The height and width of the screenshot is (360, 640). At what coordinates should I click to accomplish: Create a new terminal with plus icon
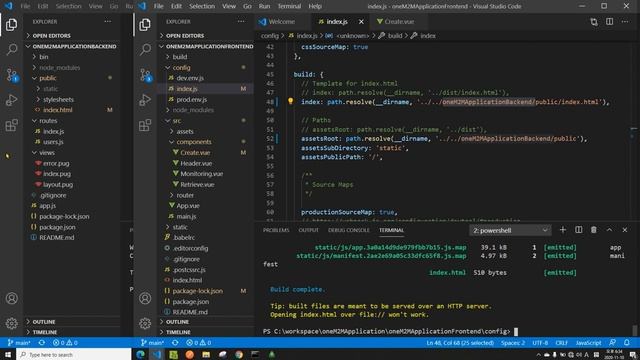coord(562,230)
